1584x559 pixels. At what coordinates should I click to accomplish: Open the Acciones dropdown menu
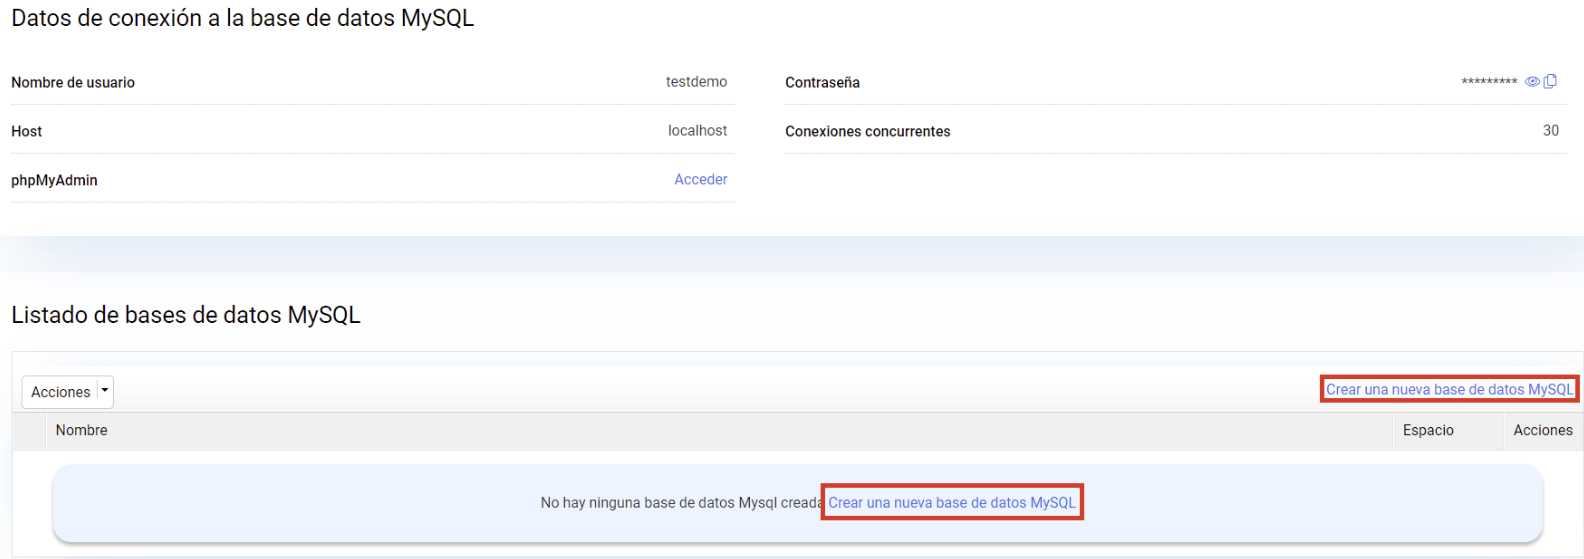pyautogui.click(x=68, y=392)
